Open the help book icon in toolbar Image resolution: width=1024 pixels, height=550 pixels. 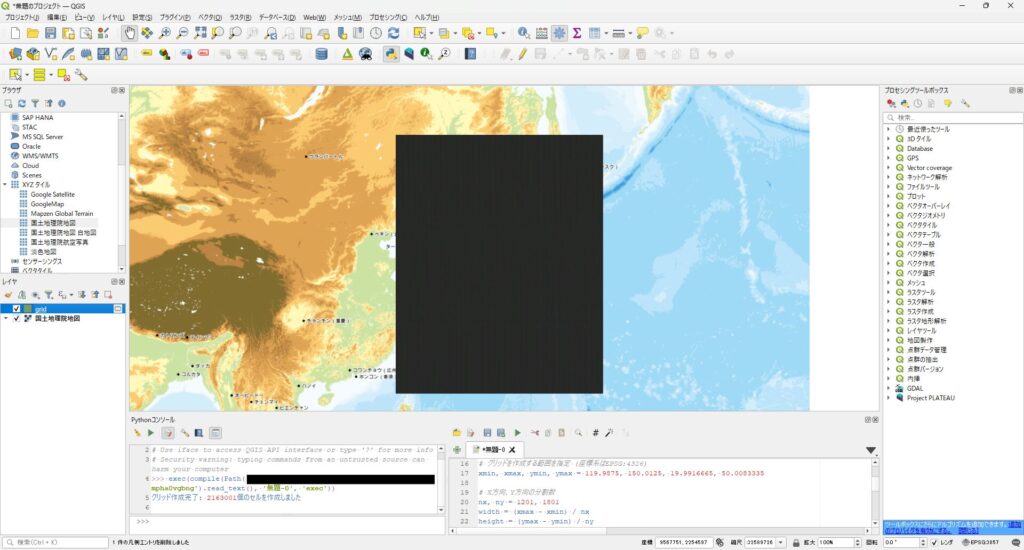[x=470, y=54]
